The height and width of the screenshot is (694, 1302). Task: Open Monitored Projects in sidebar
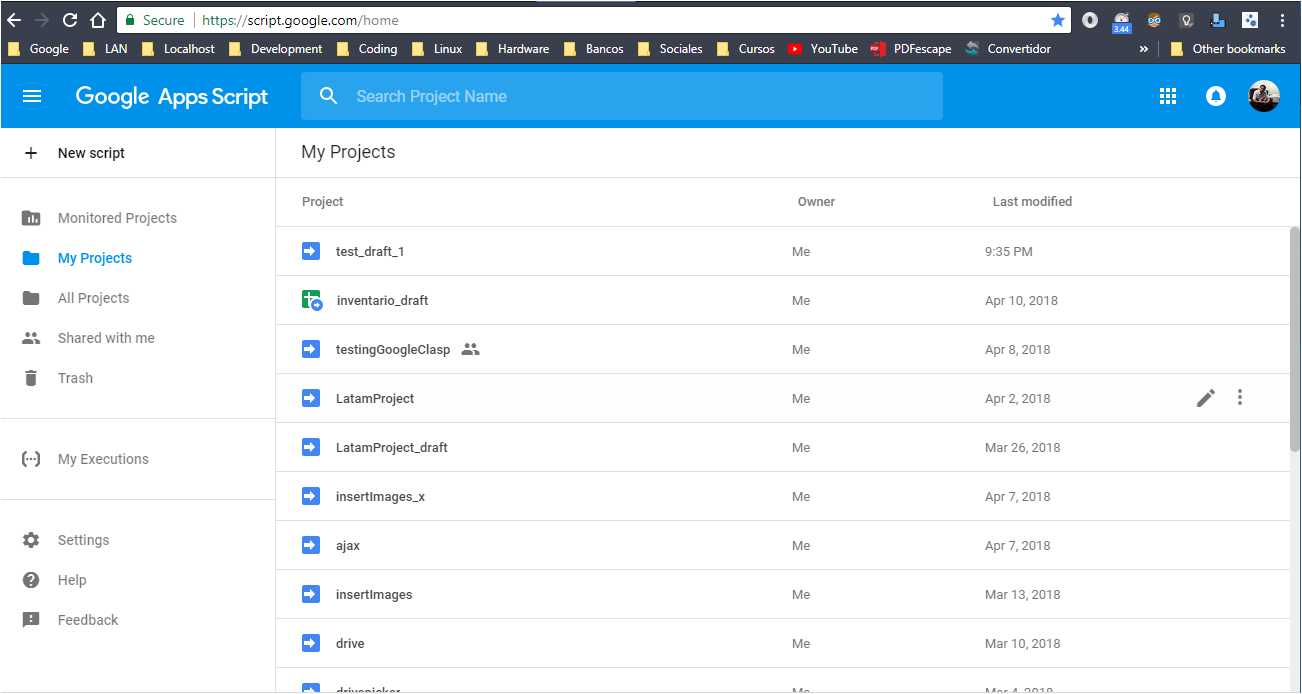click(117, 218)
